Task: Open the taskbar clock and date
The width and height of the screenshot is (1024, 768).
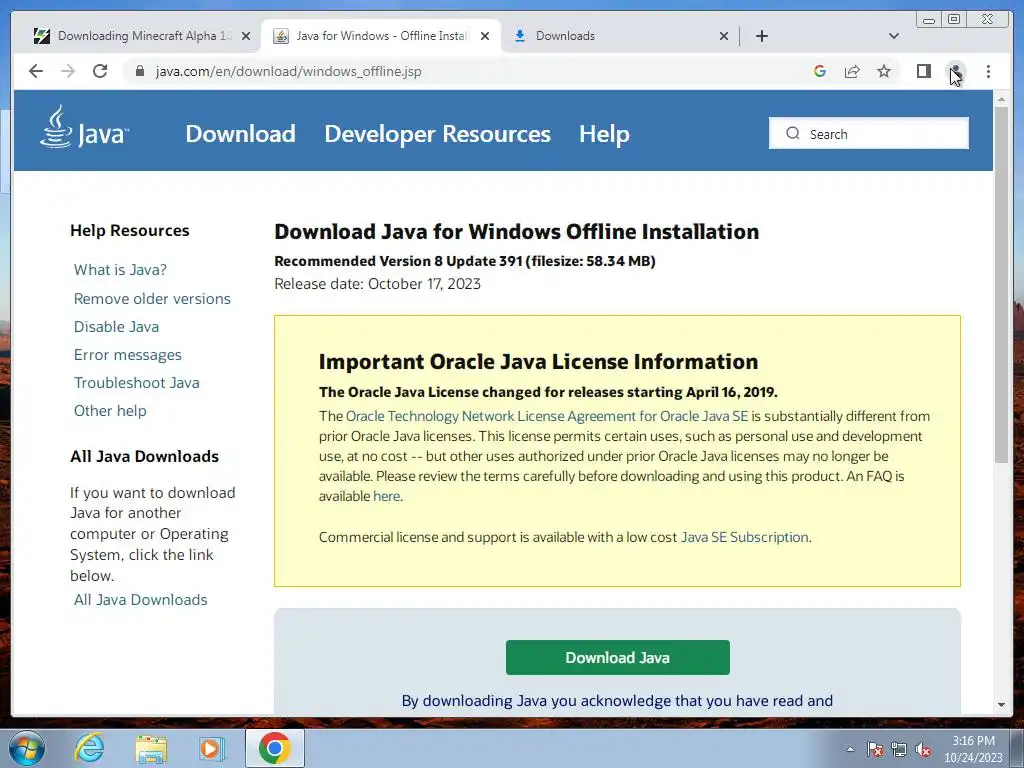Action: (x=973, y=749)
